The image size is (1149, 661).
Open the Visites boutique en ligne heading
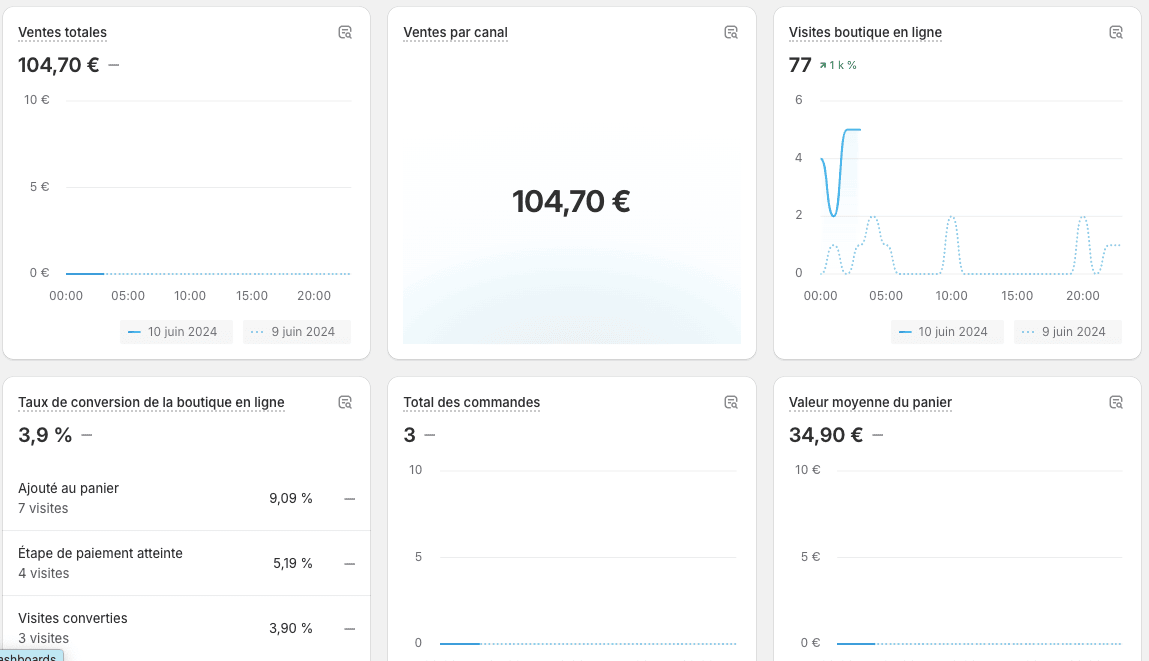(865, 32)
